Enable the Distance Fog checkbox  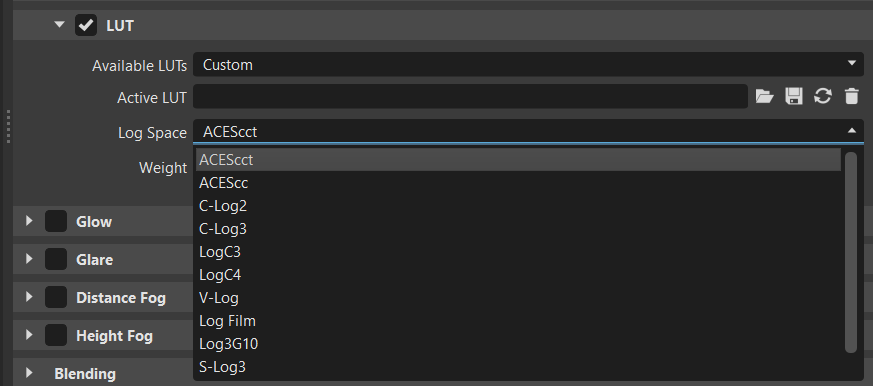56,297
